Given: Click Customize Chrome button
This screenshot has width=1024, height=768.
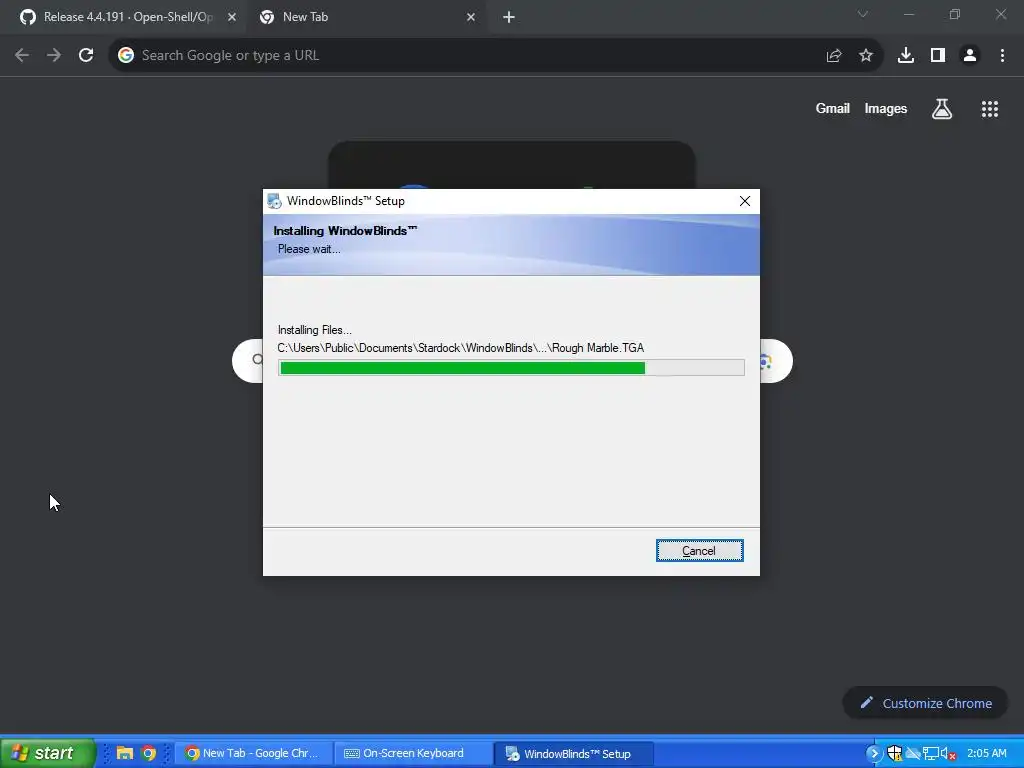Looking at the screenshot, I should coord(925,703).
